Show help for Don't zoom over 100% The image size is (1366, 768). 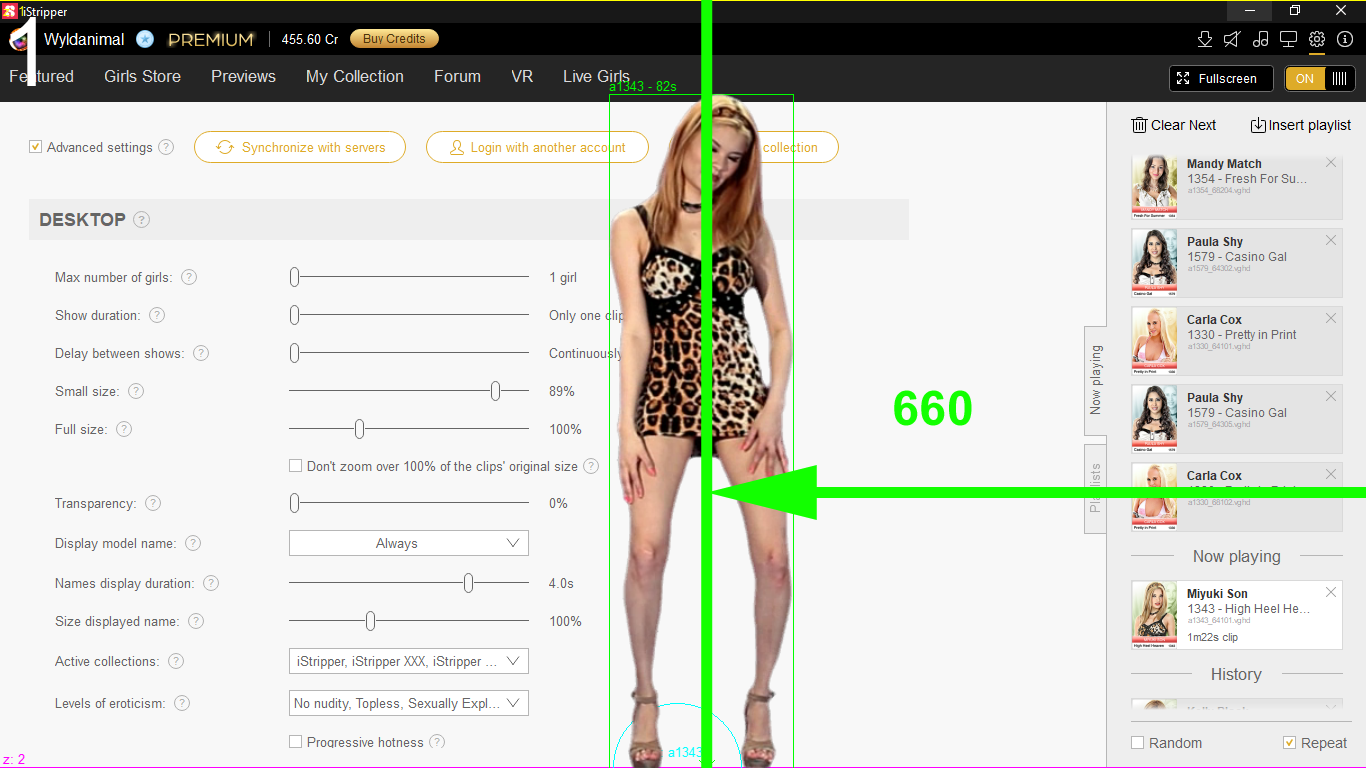591,466
